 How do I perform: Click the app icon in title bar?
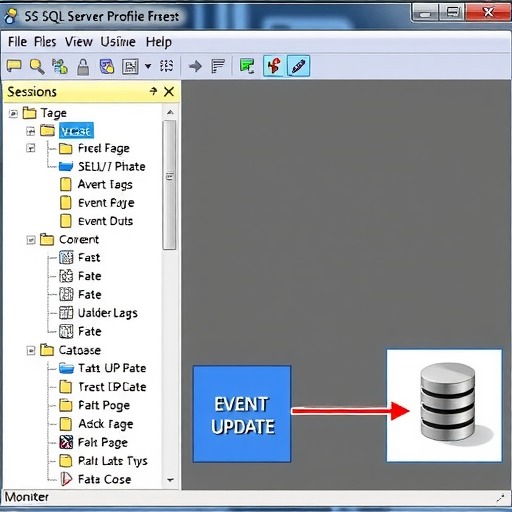[x=11, y=16]
